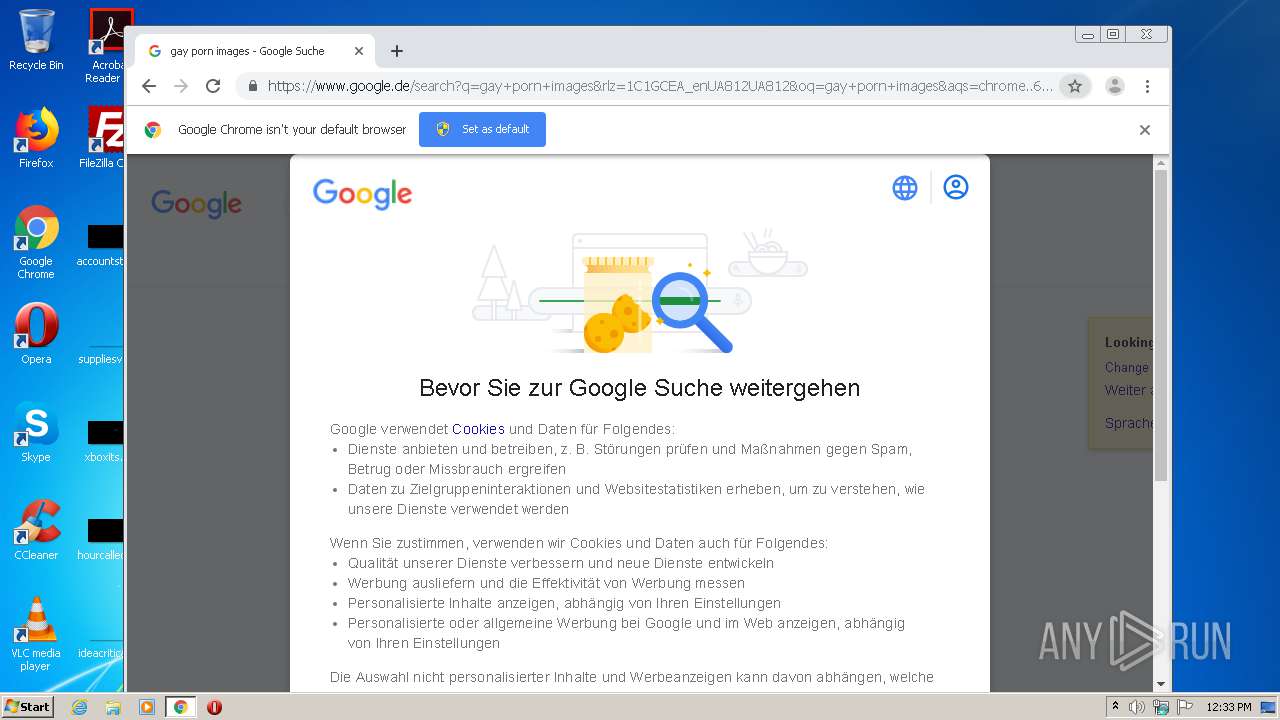Image resolution: width=1280 pixels, height=720 pixels.
Task: Open the Windows Start menu
Action: (x=27, y=707)
